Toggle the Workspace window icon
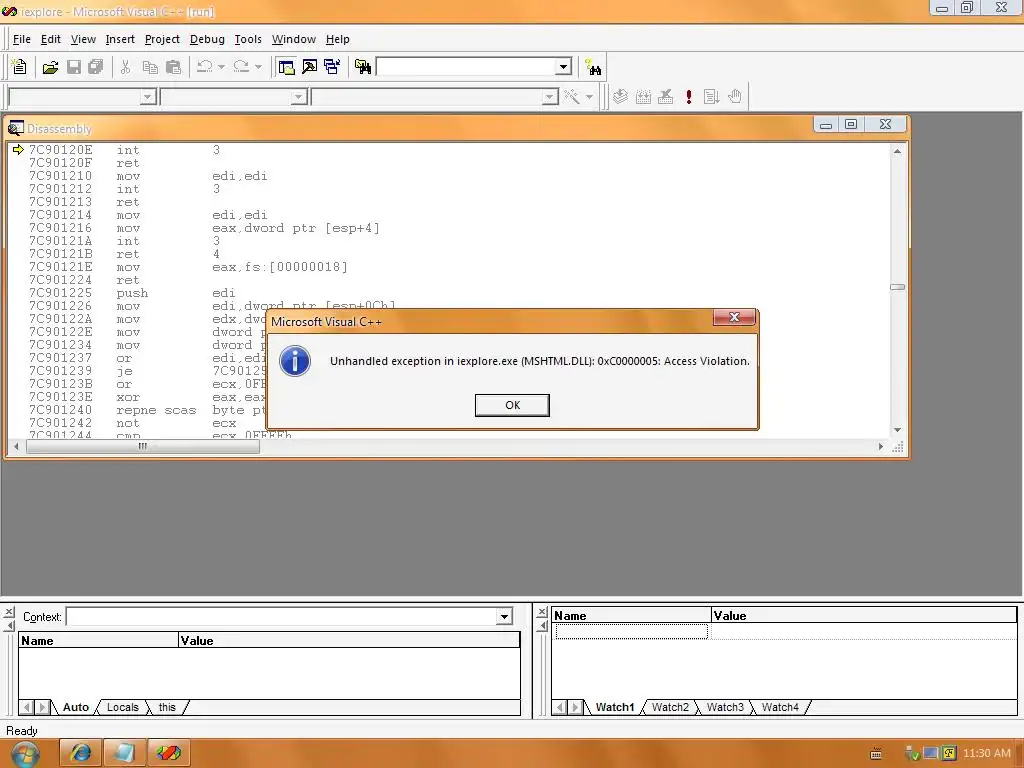 [x=286, y=67]
